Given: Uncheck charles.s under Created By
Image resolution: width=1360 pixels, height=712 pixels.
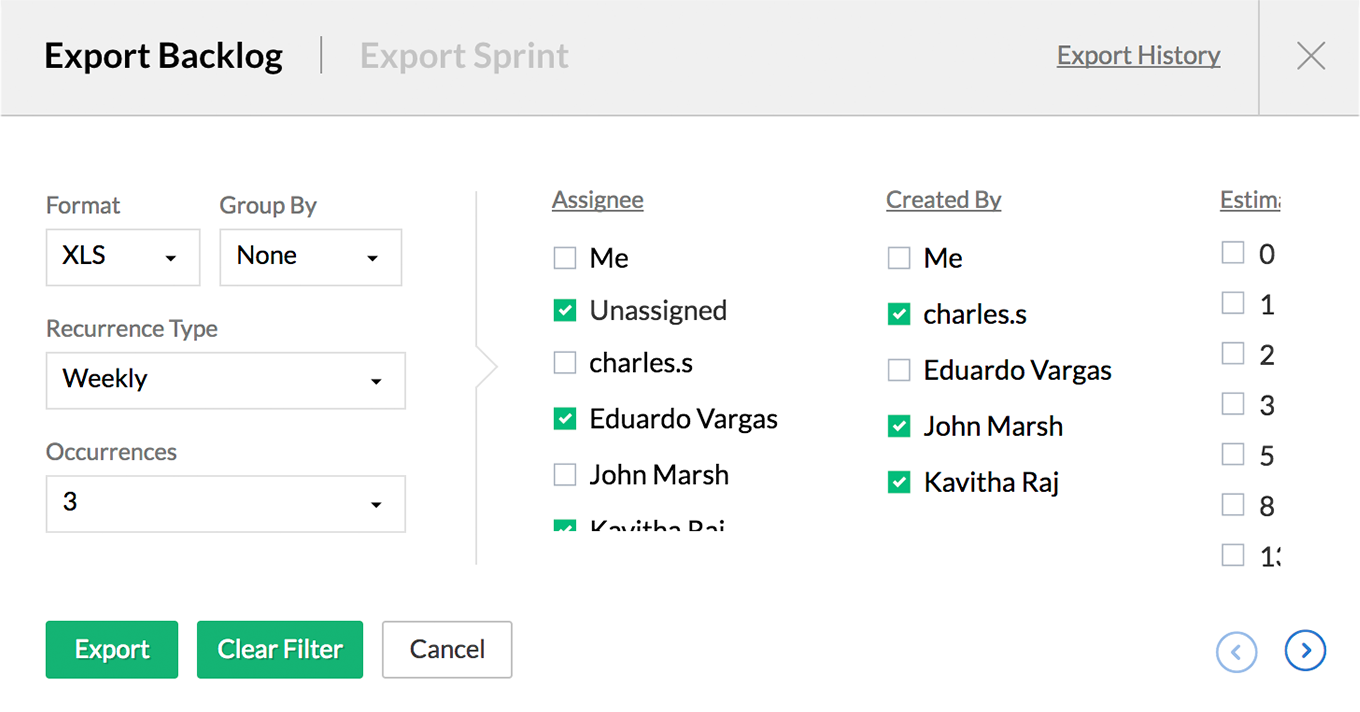Looking at the screenshot, I should [899, 315].
